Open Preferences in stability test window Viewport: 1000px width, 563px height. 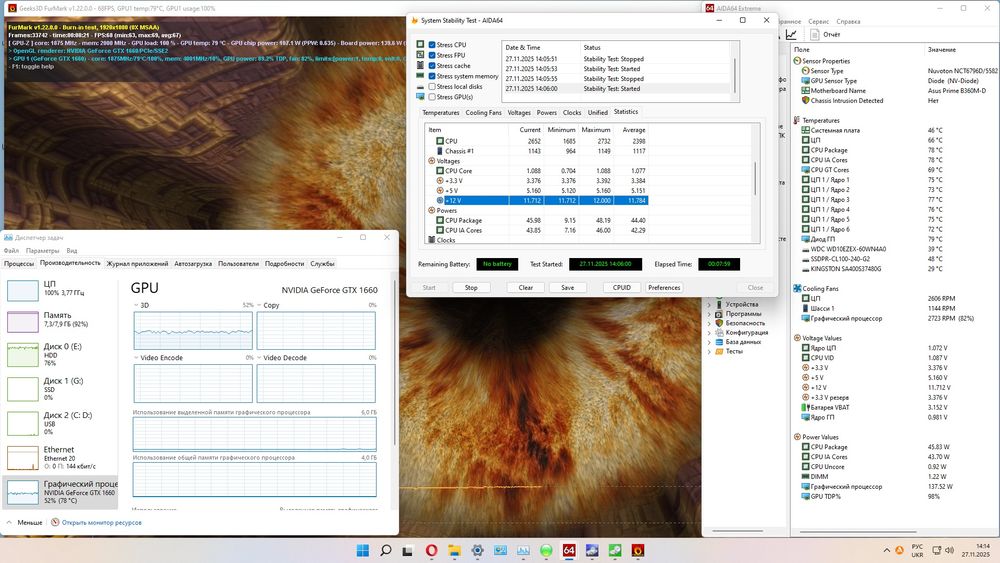[664, 288]
